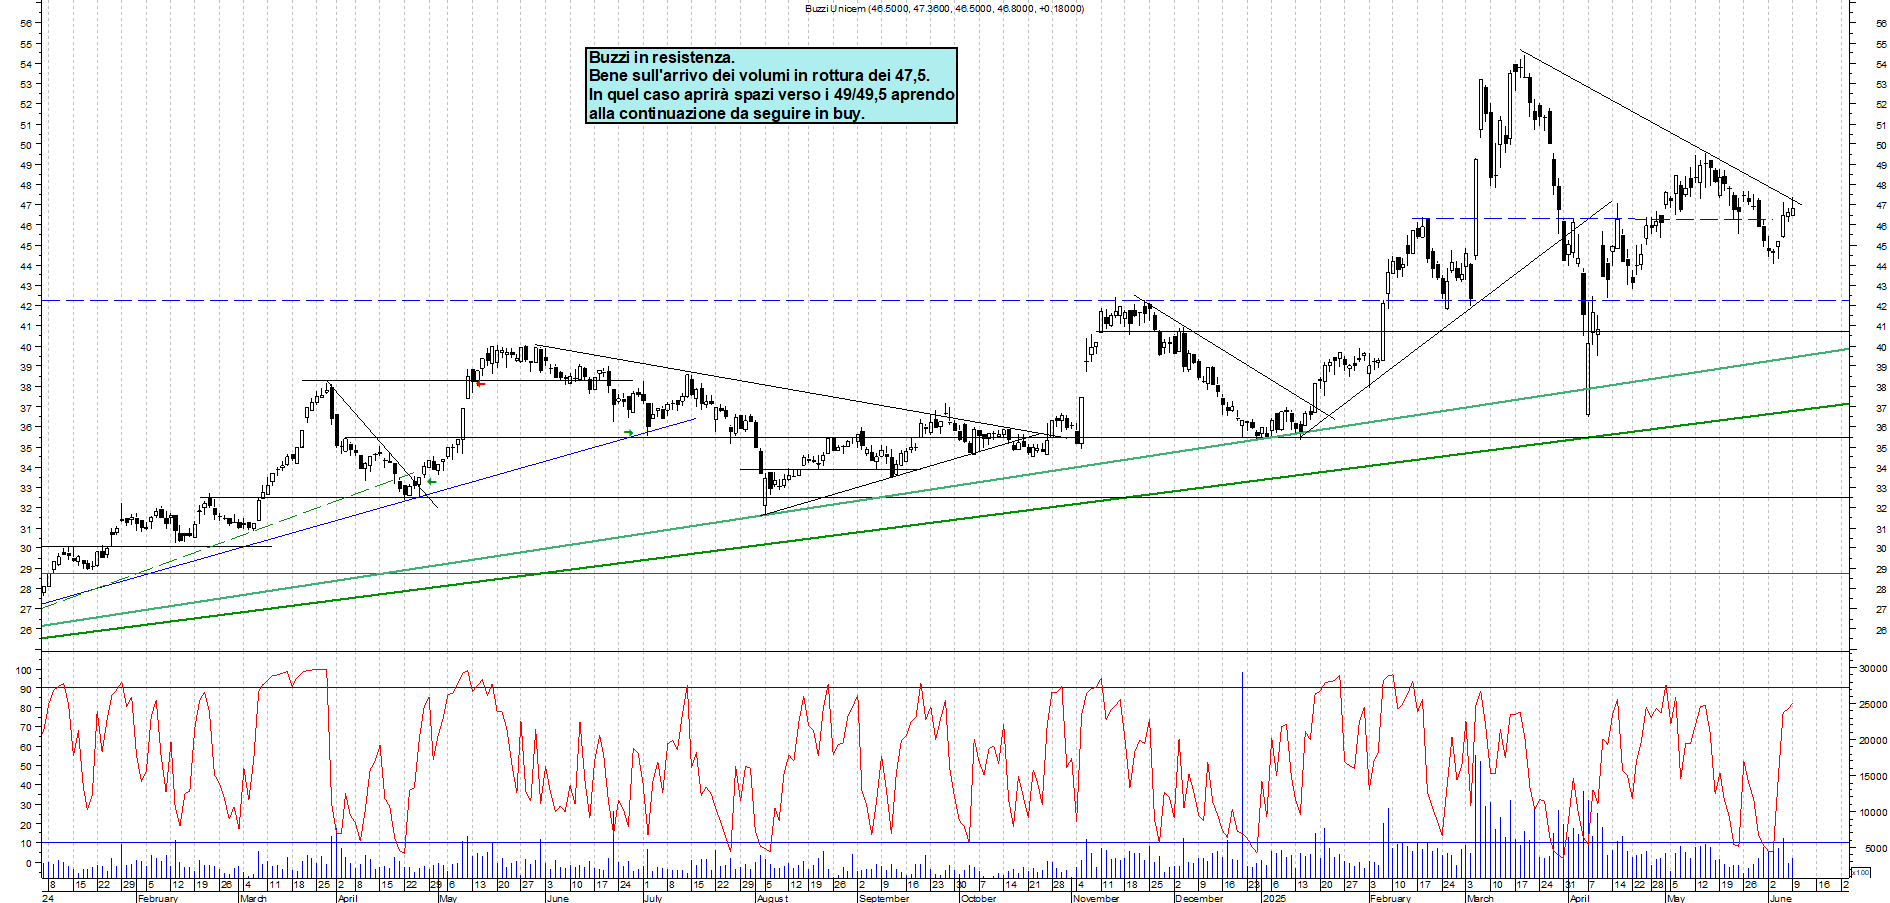
Task: Click the 5000 volume scale value
Action: pos(1875,849)
